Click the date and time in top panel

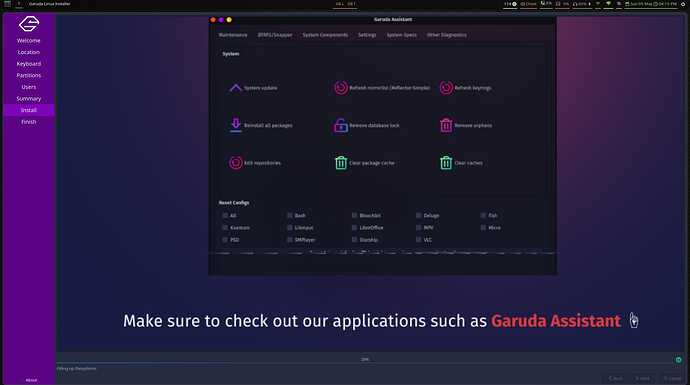tap(651, 4)
